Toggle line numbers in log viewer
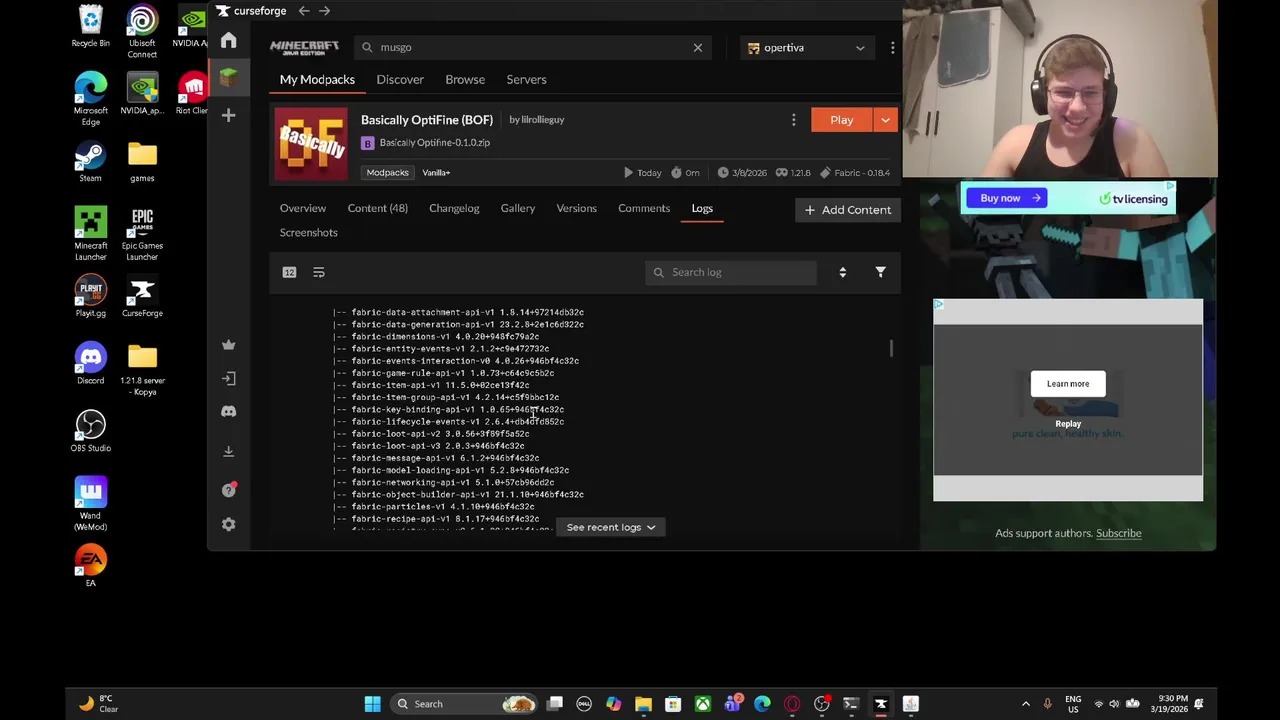1280x720 pixels. [x=289, y=272]
